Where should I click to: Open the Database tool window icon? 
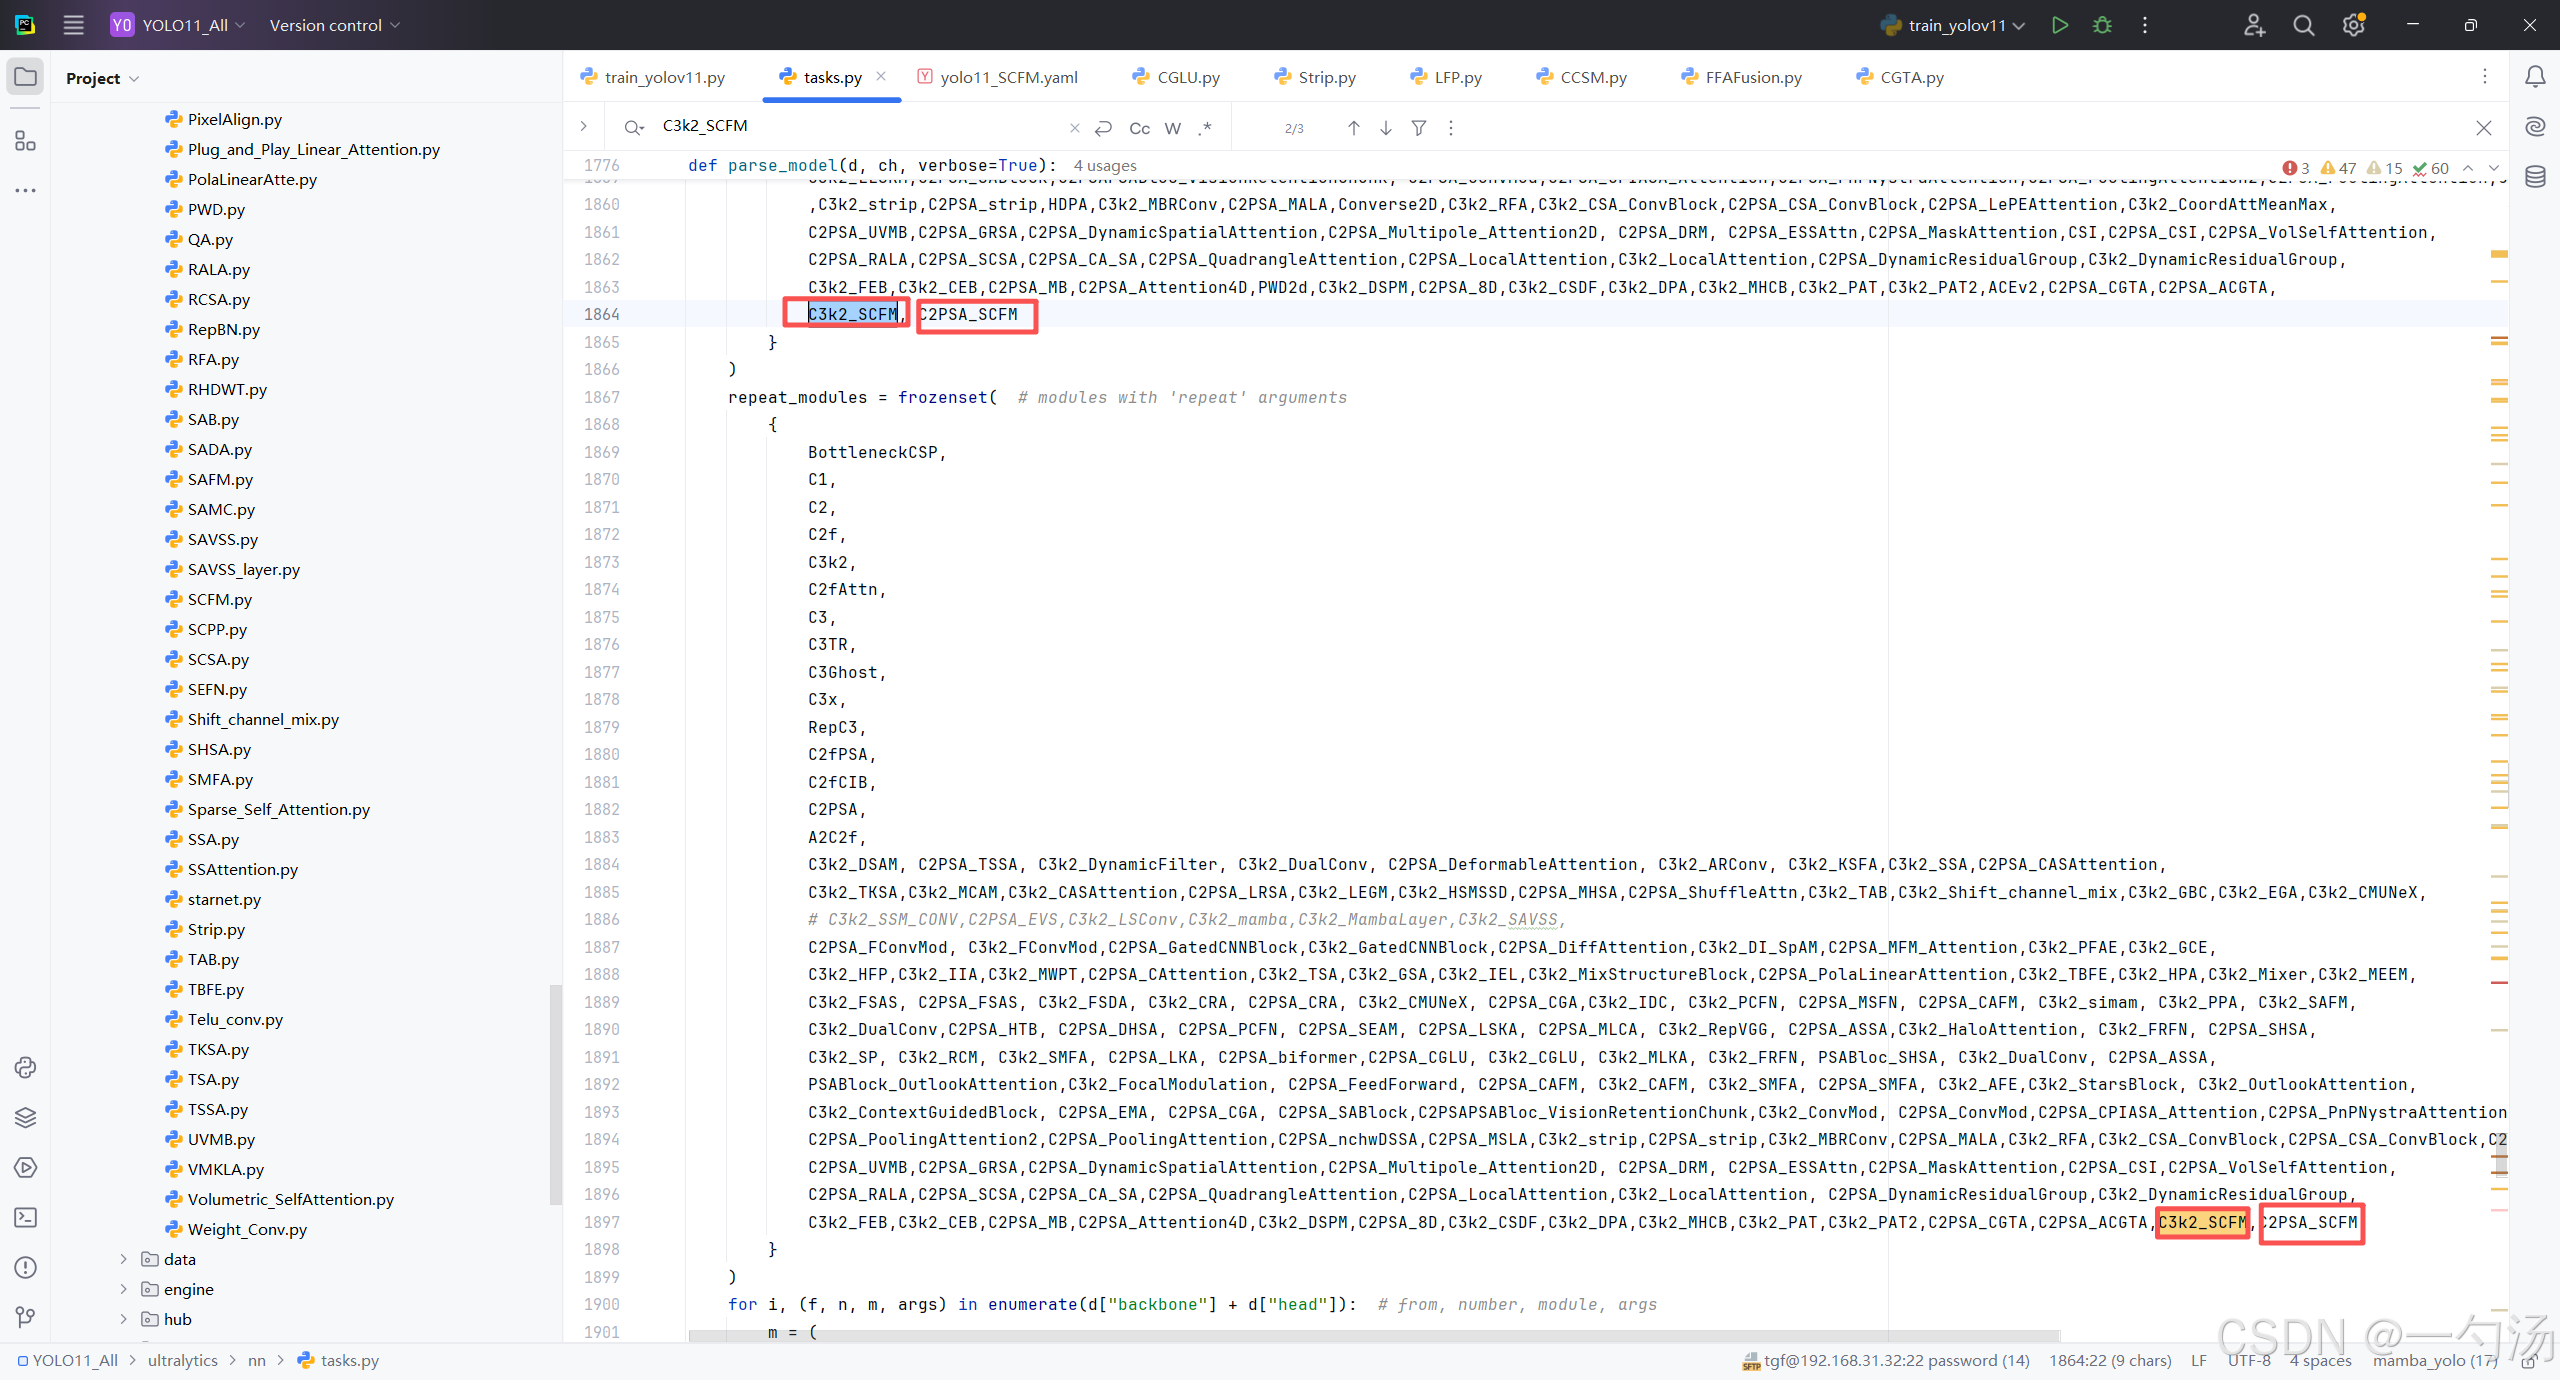(2535, 177)
